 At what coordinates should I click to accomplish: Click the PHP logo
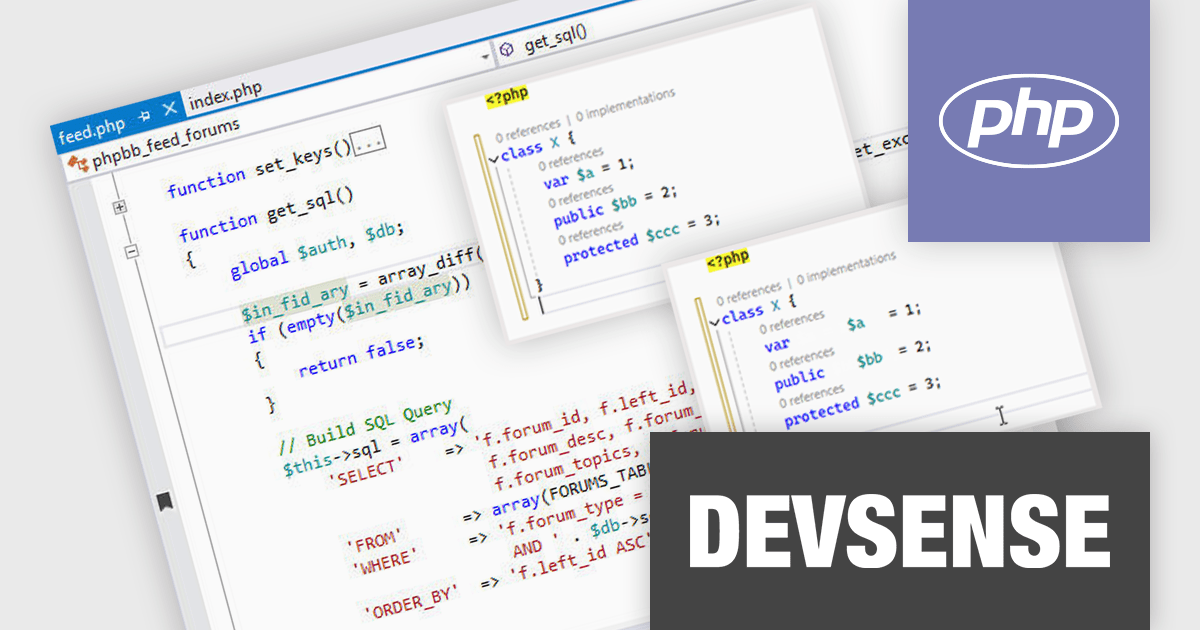[x=1028, y=120]
